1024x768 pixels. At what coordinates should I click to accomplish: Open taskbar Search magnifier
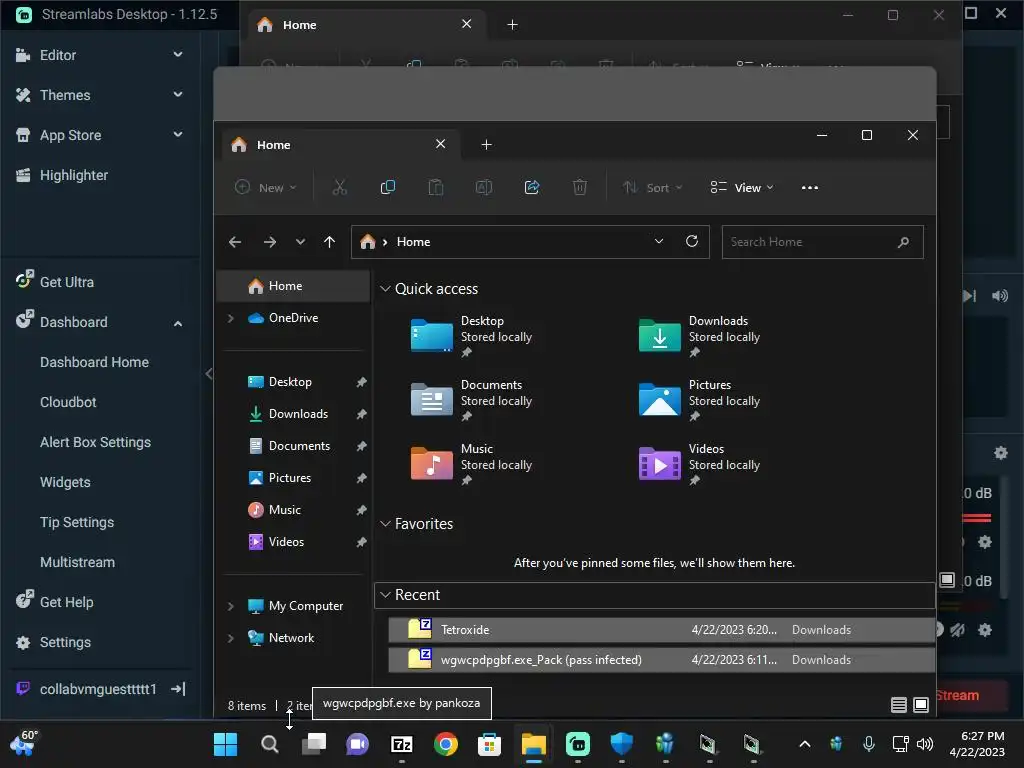click(x=270, y=744)
